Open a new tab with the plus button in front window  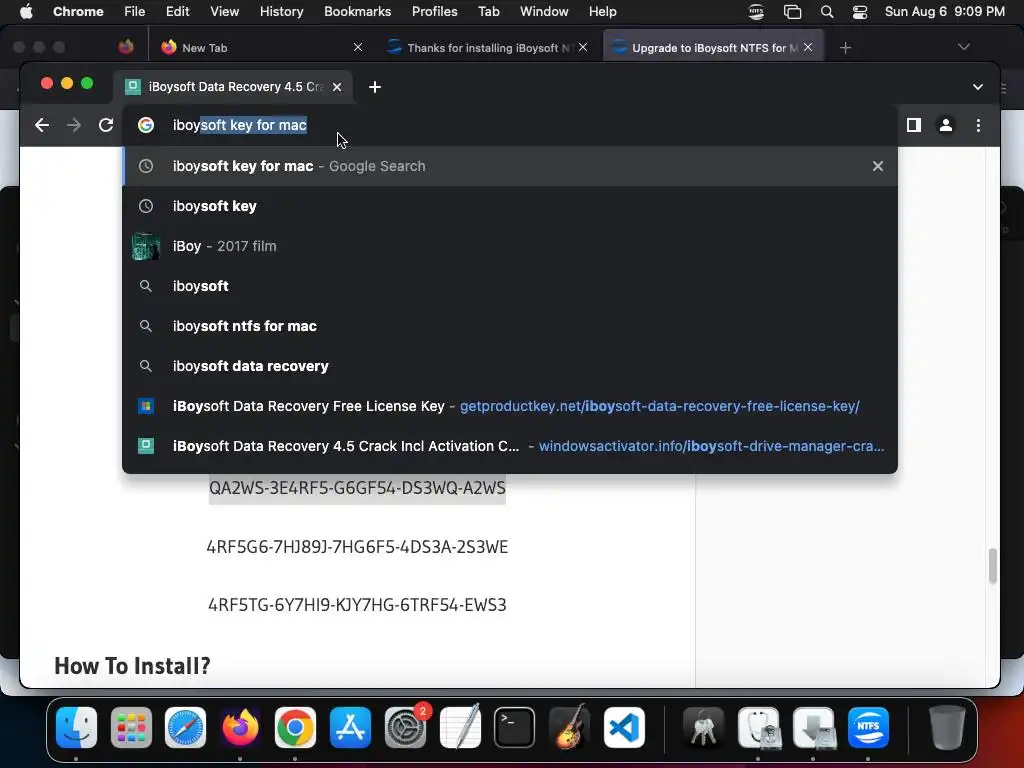tap(375, 87)
